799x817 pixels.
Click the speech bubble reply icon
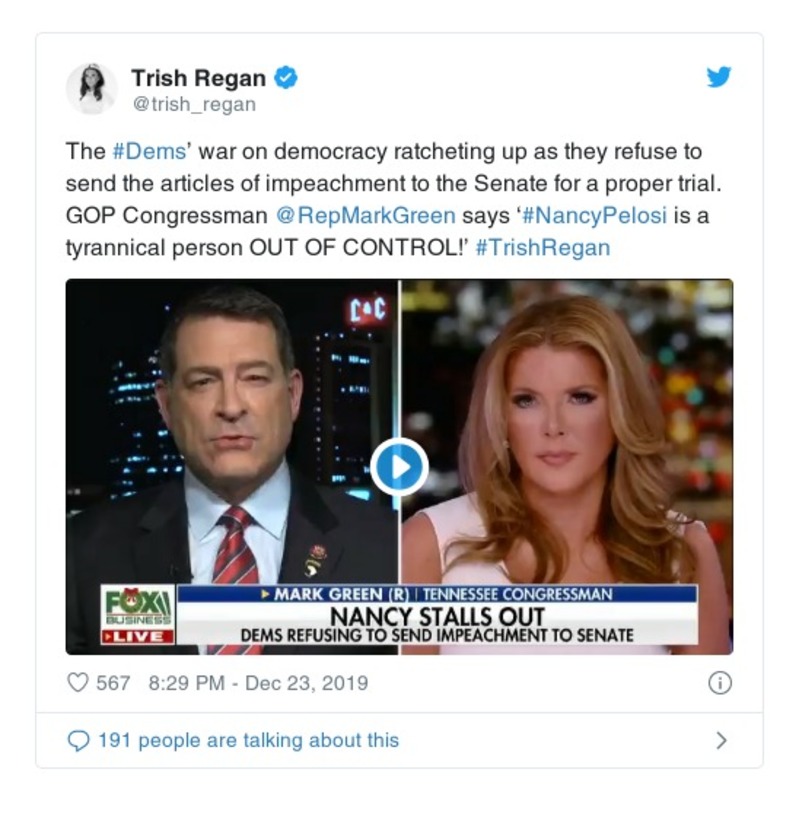coord(79,740)
